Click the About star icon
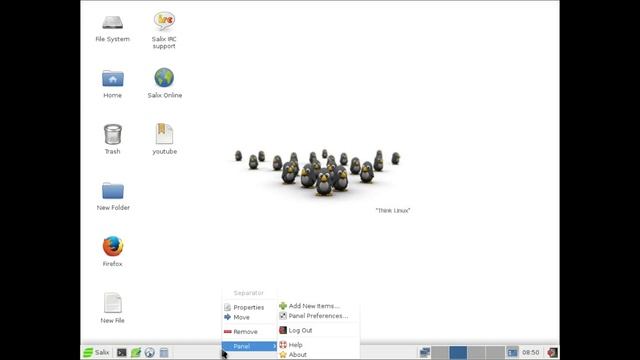 tap(283, 355)
